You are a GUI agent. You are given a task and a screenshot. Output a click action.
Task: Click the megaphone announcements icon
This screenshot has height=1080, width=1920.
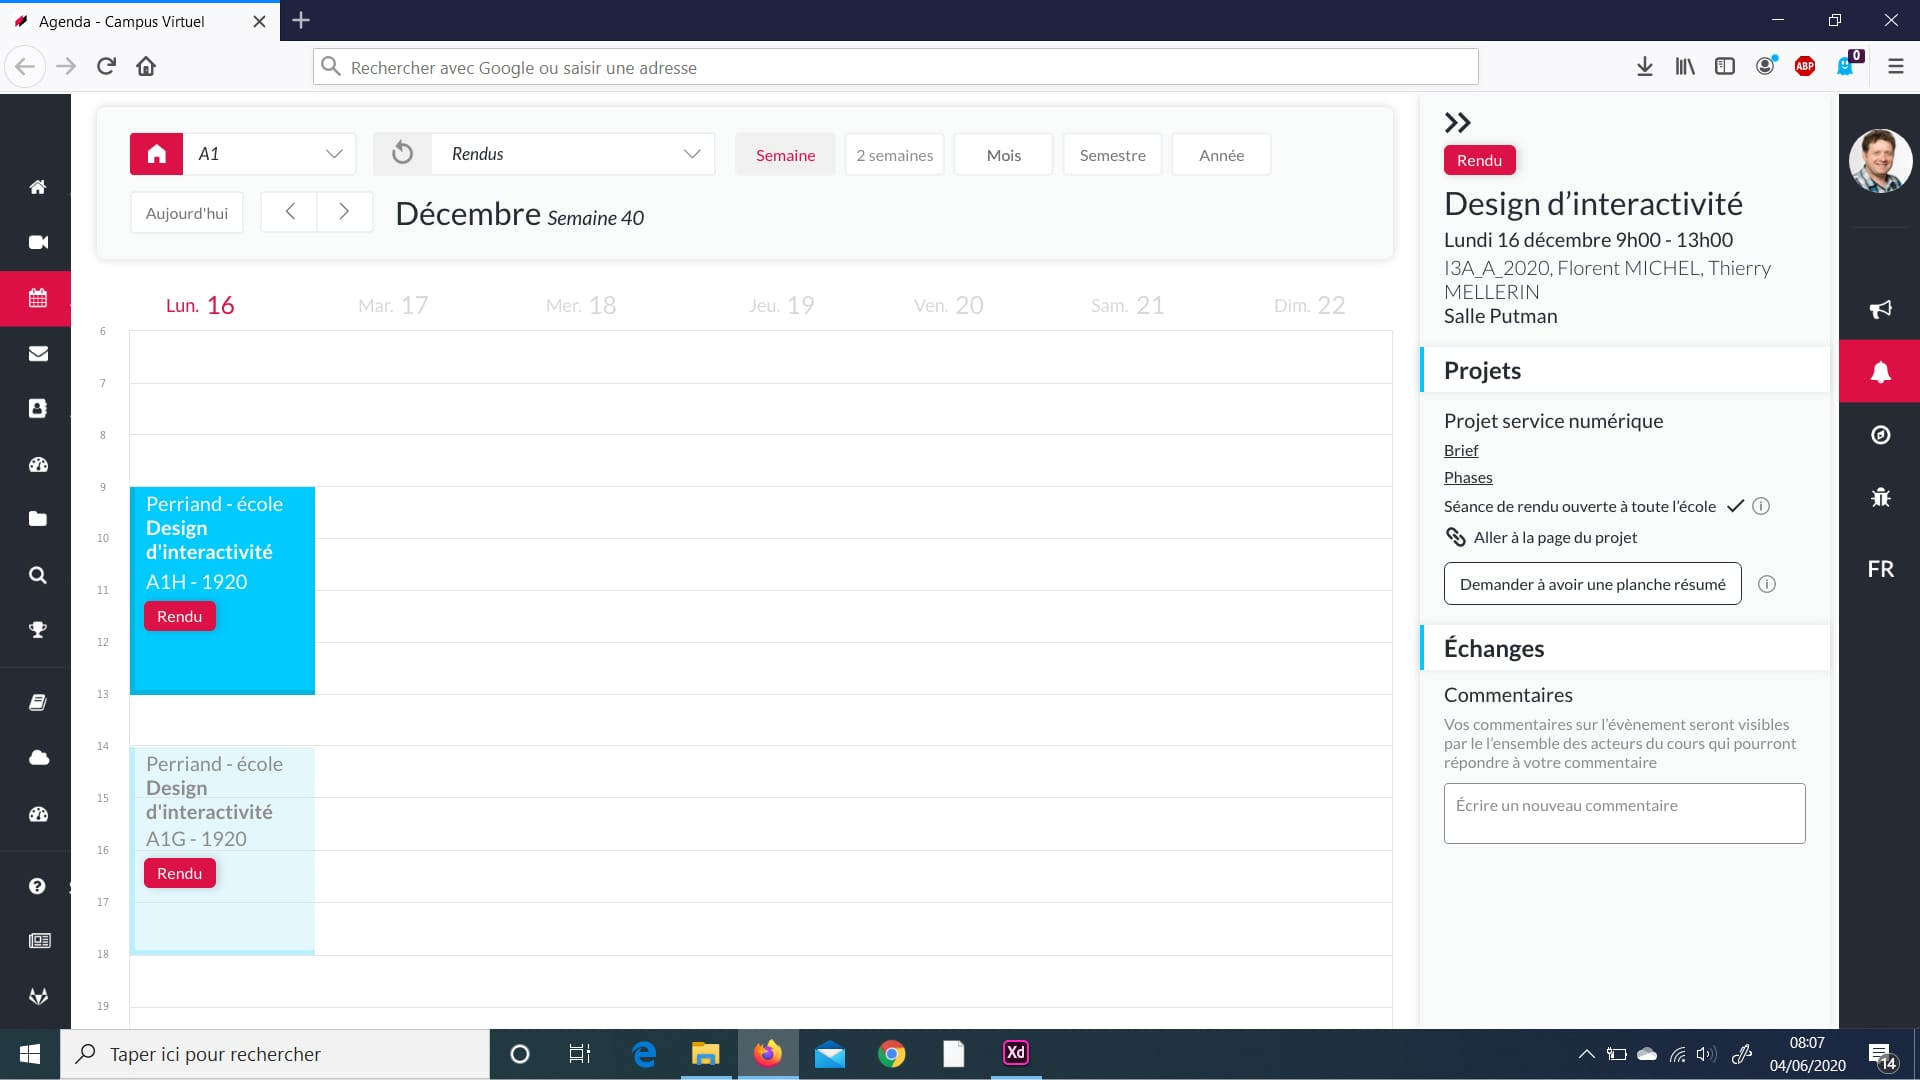[x=1880, y=309]
